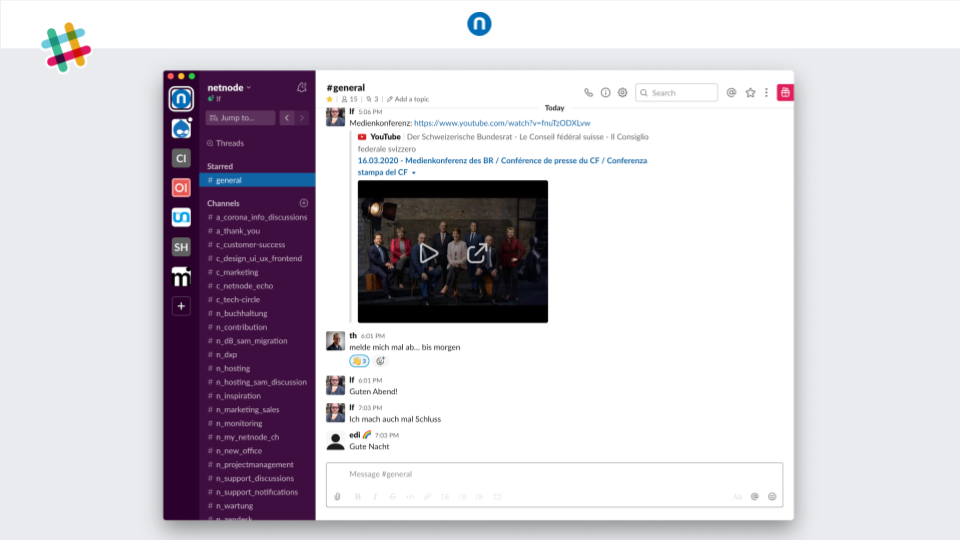Viewport: 960px width, 540px height.
Task: Play the embedded Medienkonferenz video
Action: [429, 253]
